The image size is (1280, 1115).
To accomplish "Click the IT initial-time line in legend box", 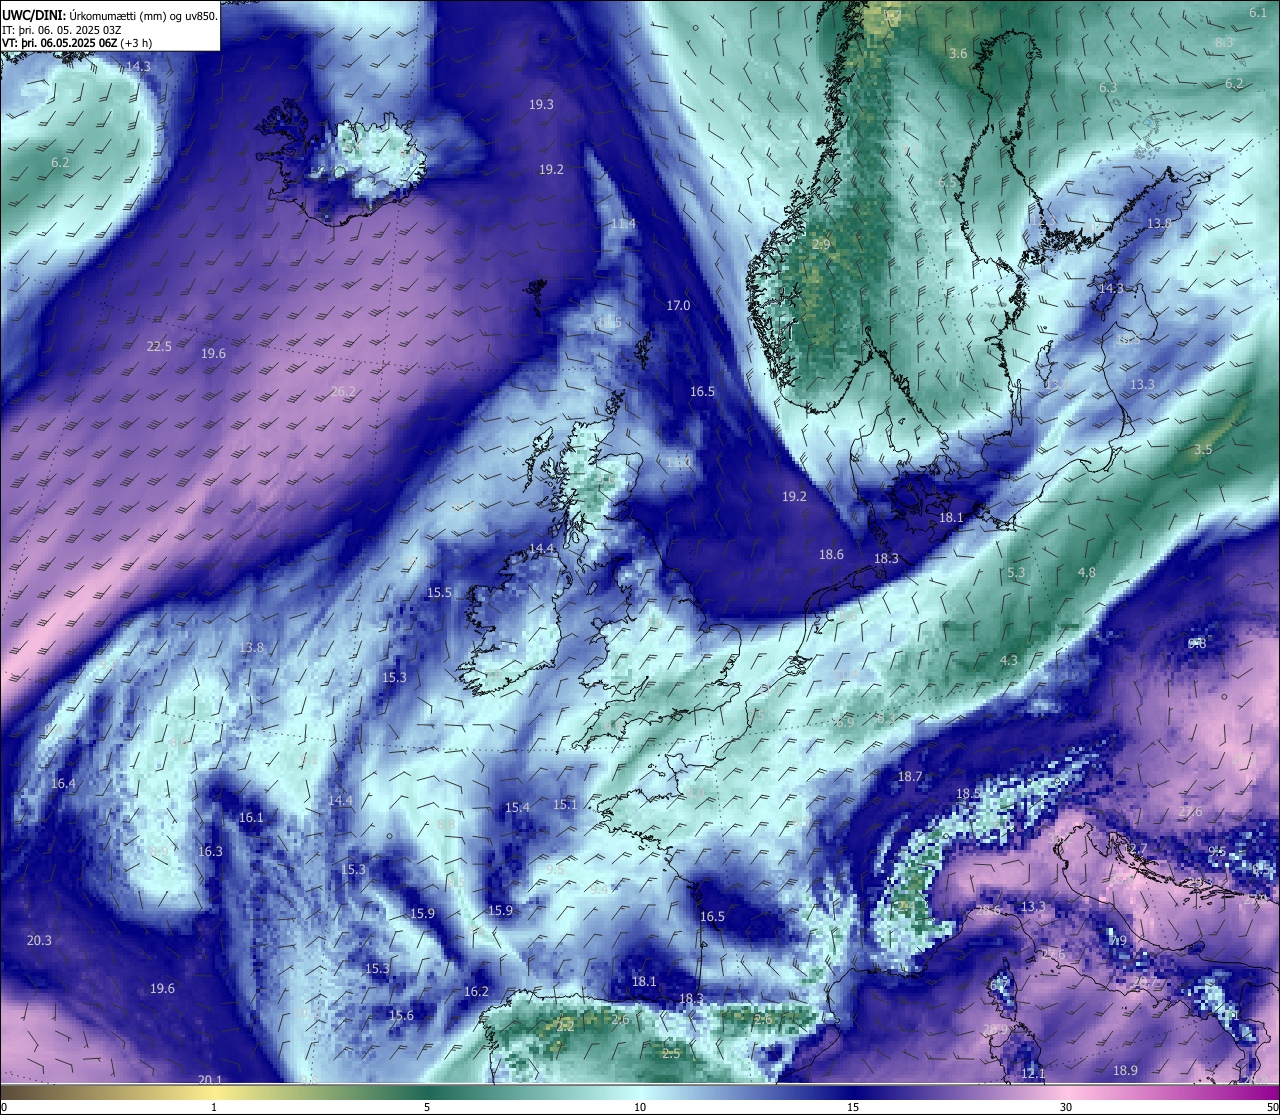I will (60, 30).
